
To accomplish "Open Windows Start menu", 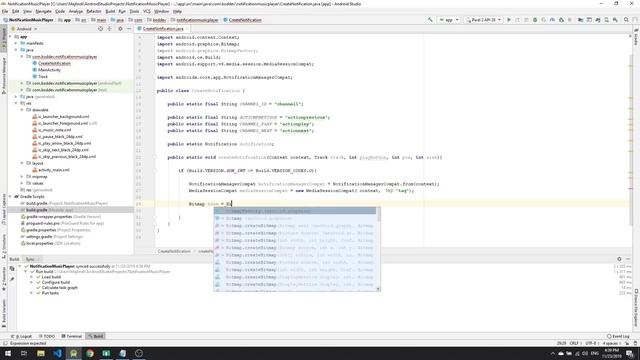I will point(8,353).
